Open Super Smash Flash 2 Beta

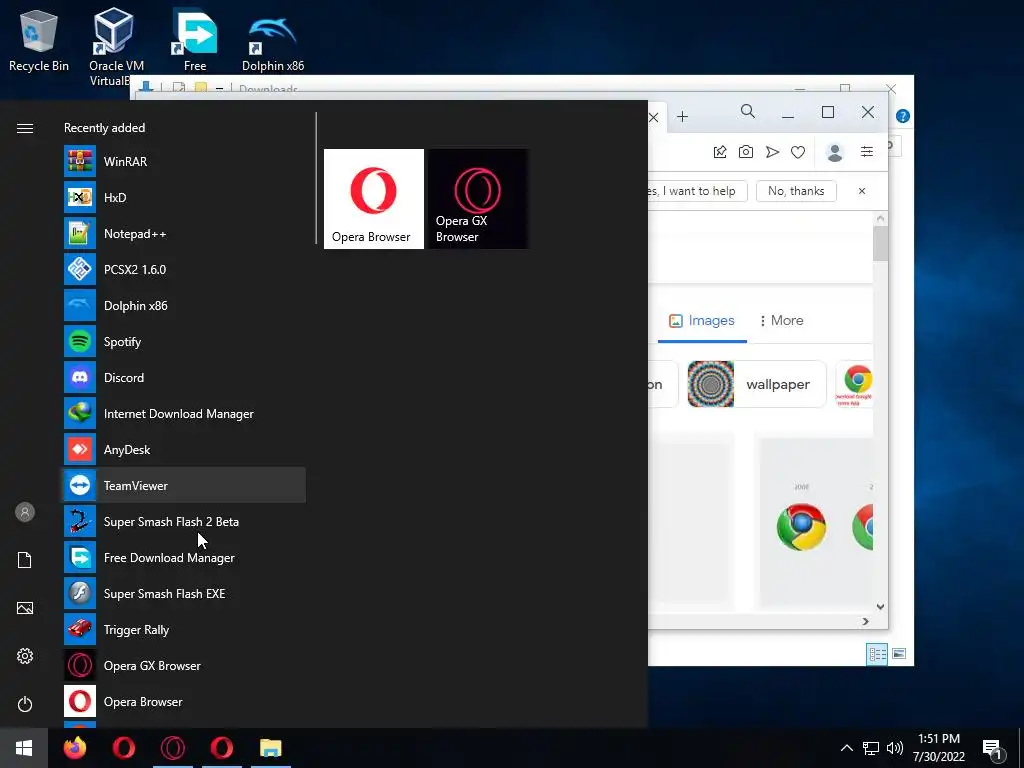pyautogui.click(x=184, y=521)
